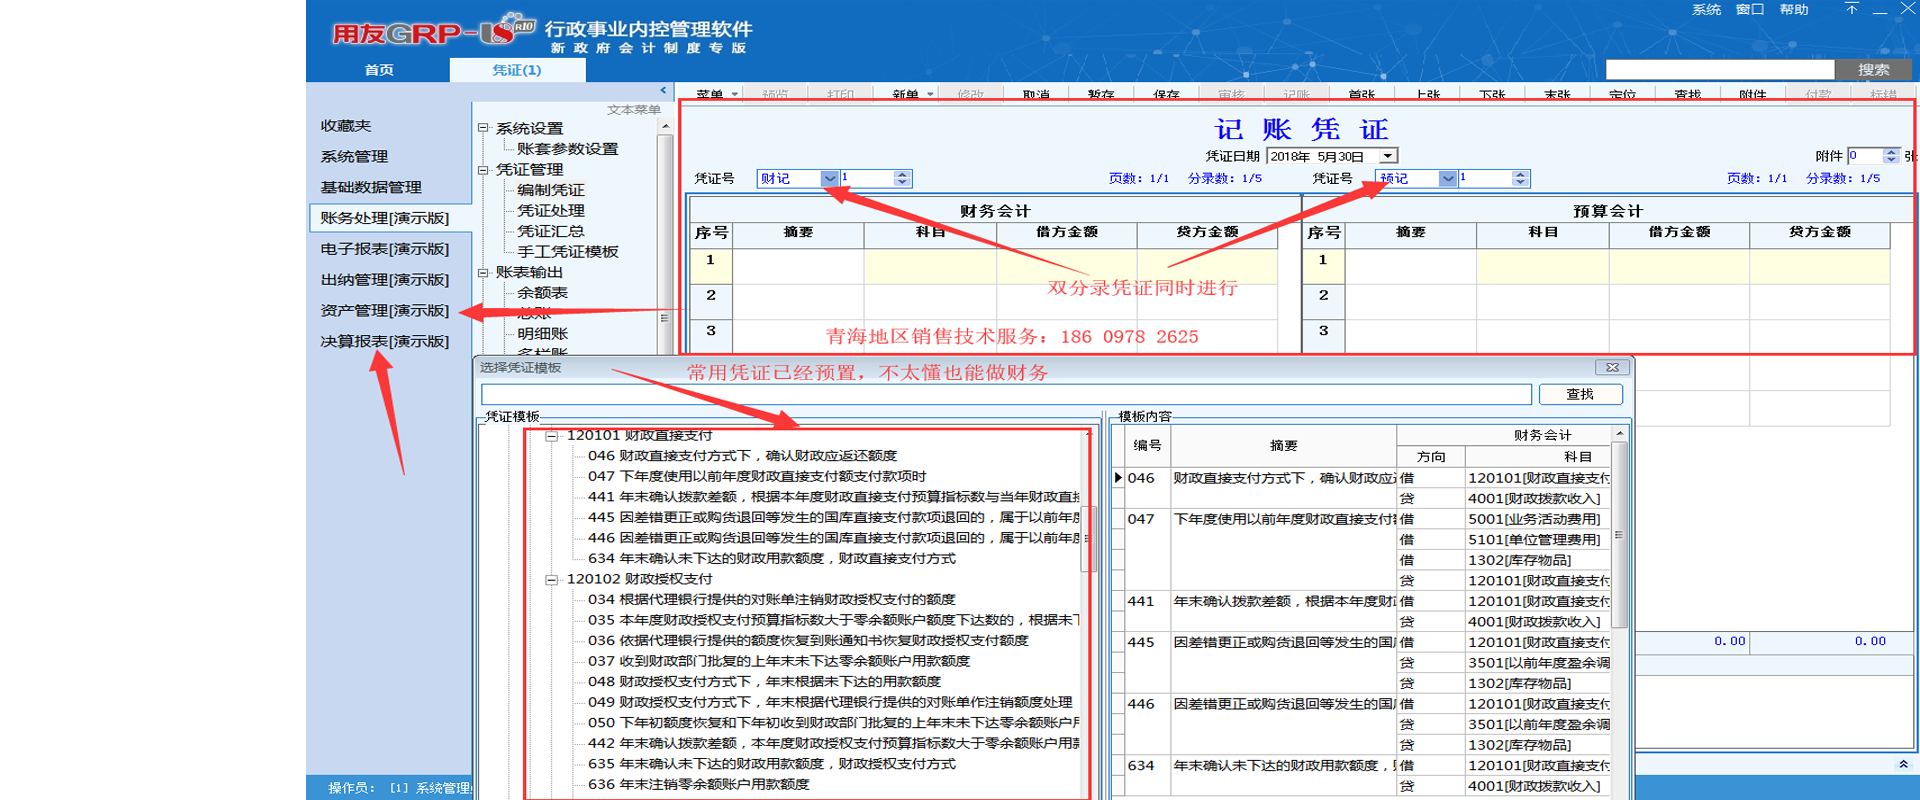Click the 财记 voucher number spinner

[x=902, y=179]
